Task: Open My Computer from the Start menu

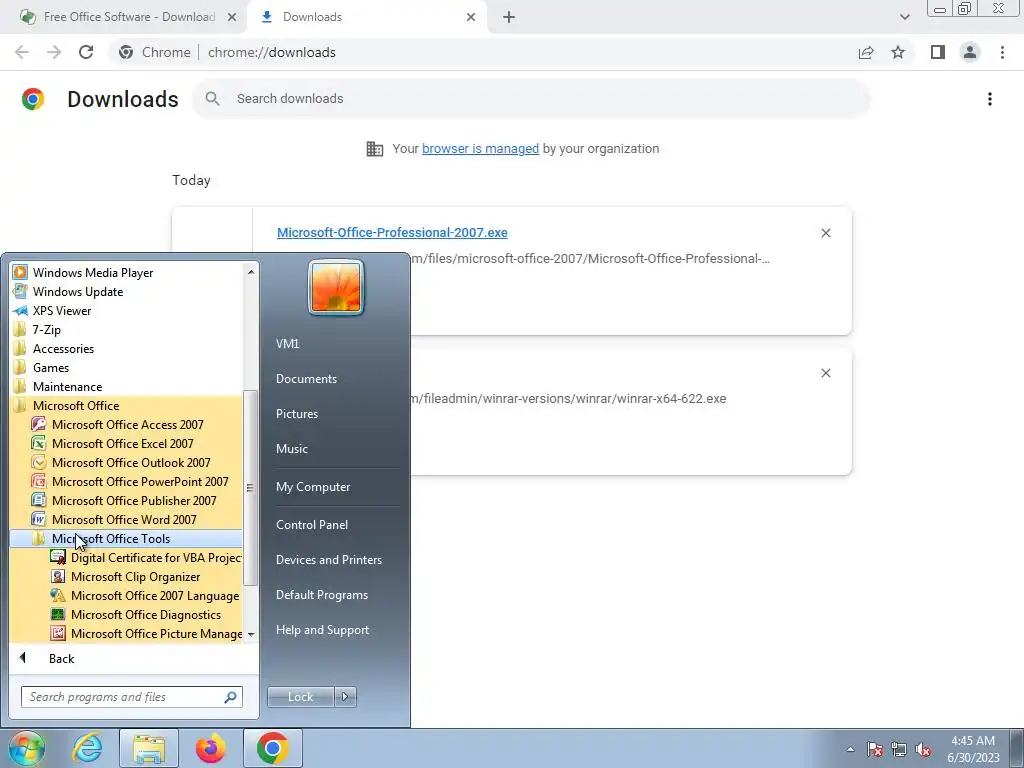Action: point(313,487)
